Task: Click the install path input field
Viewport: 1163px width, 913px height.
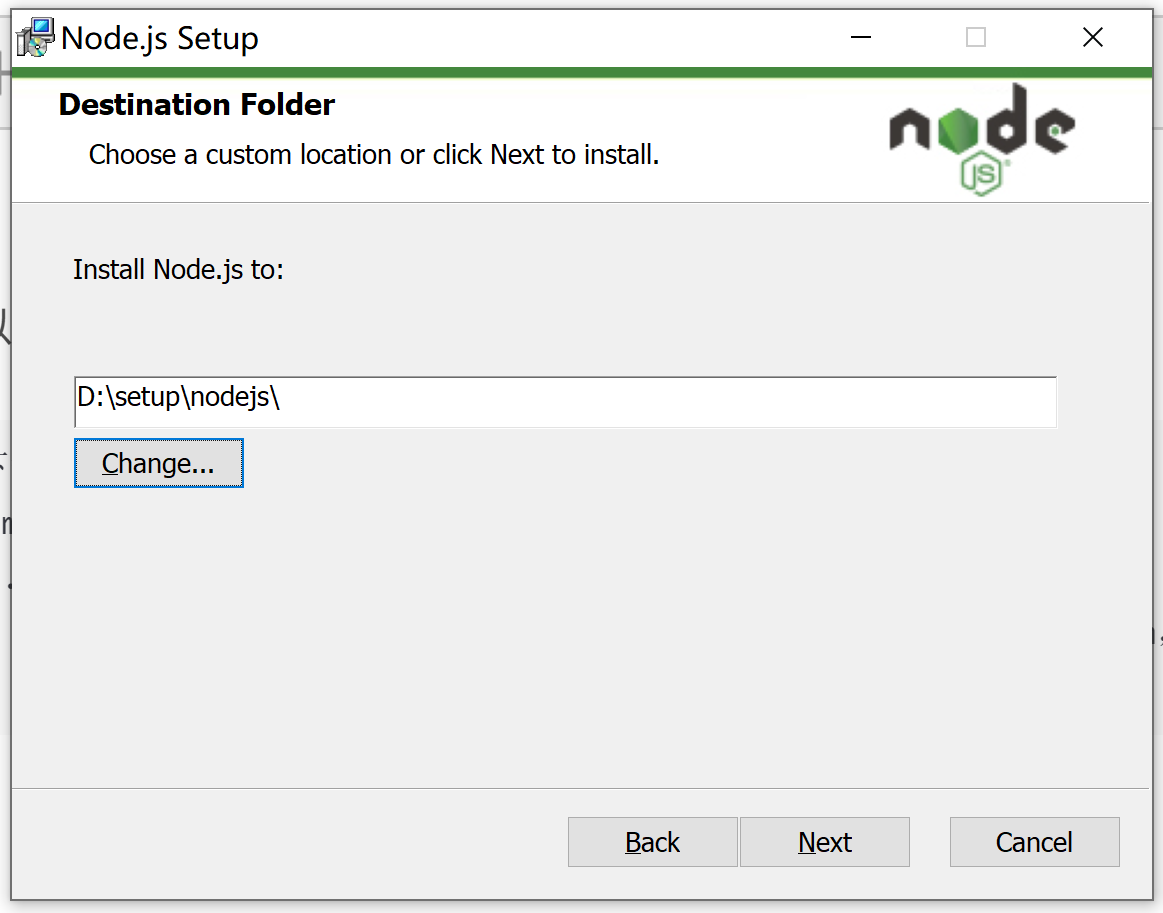Action: (x=565, y=402)
